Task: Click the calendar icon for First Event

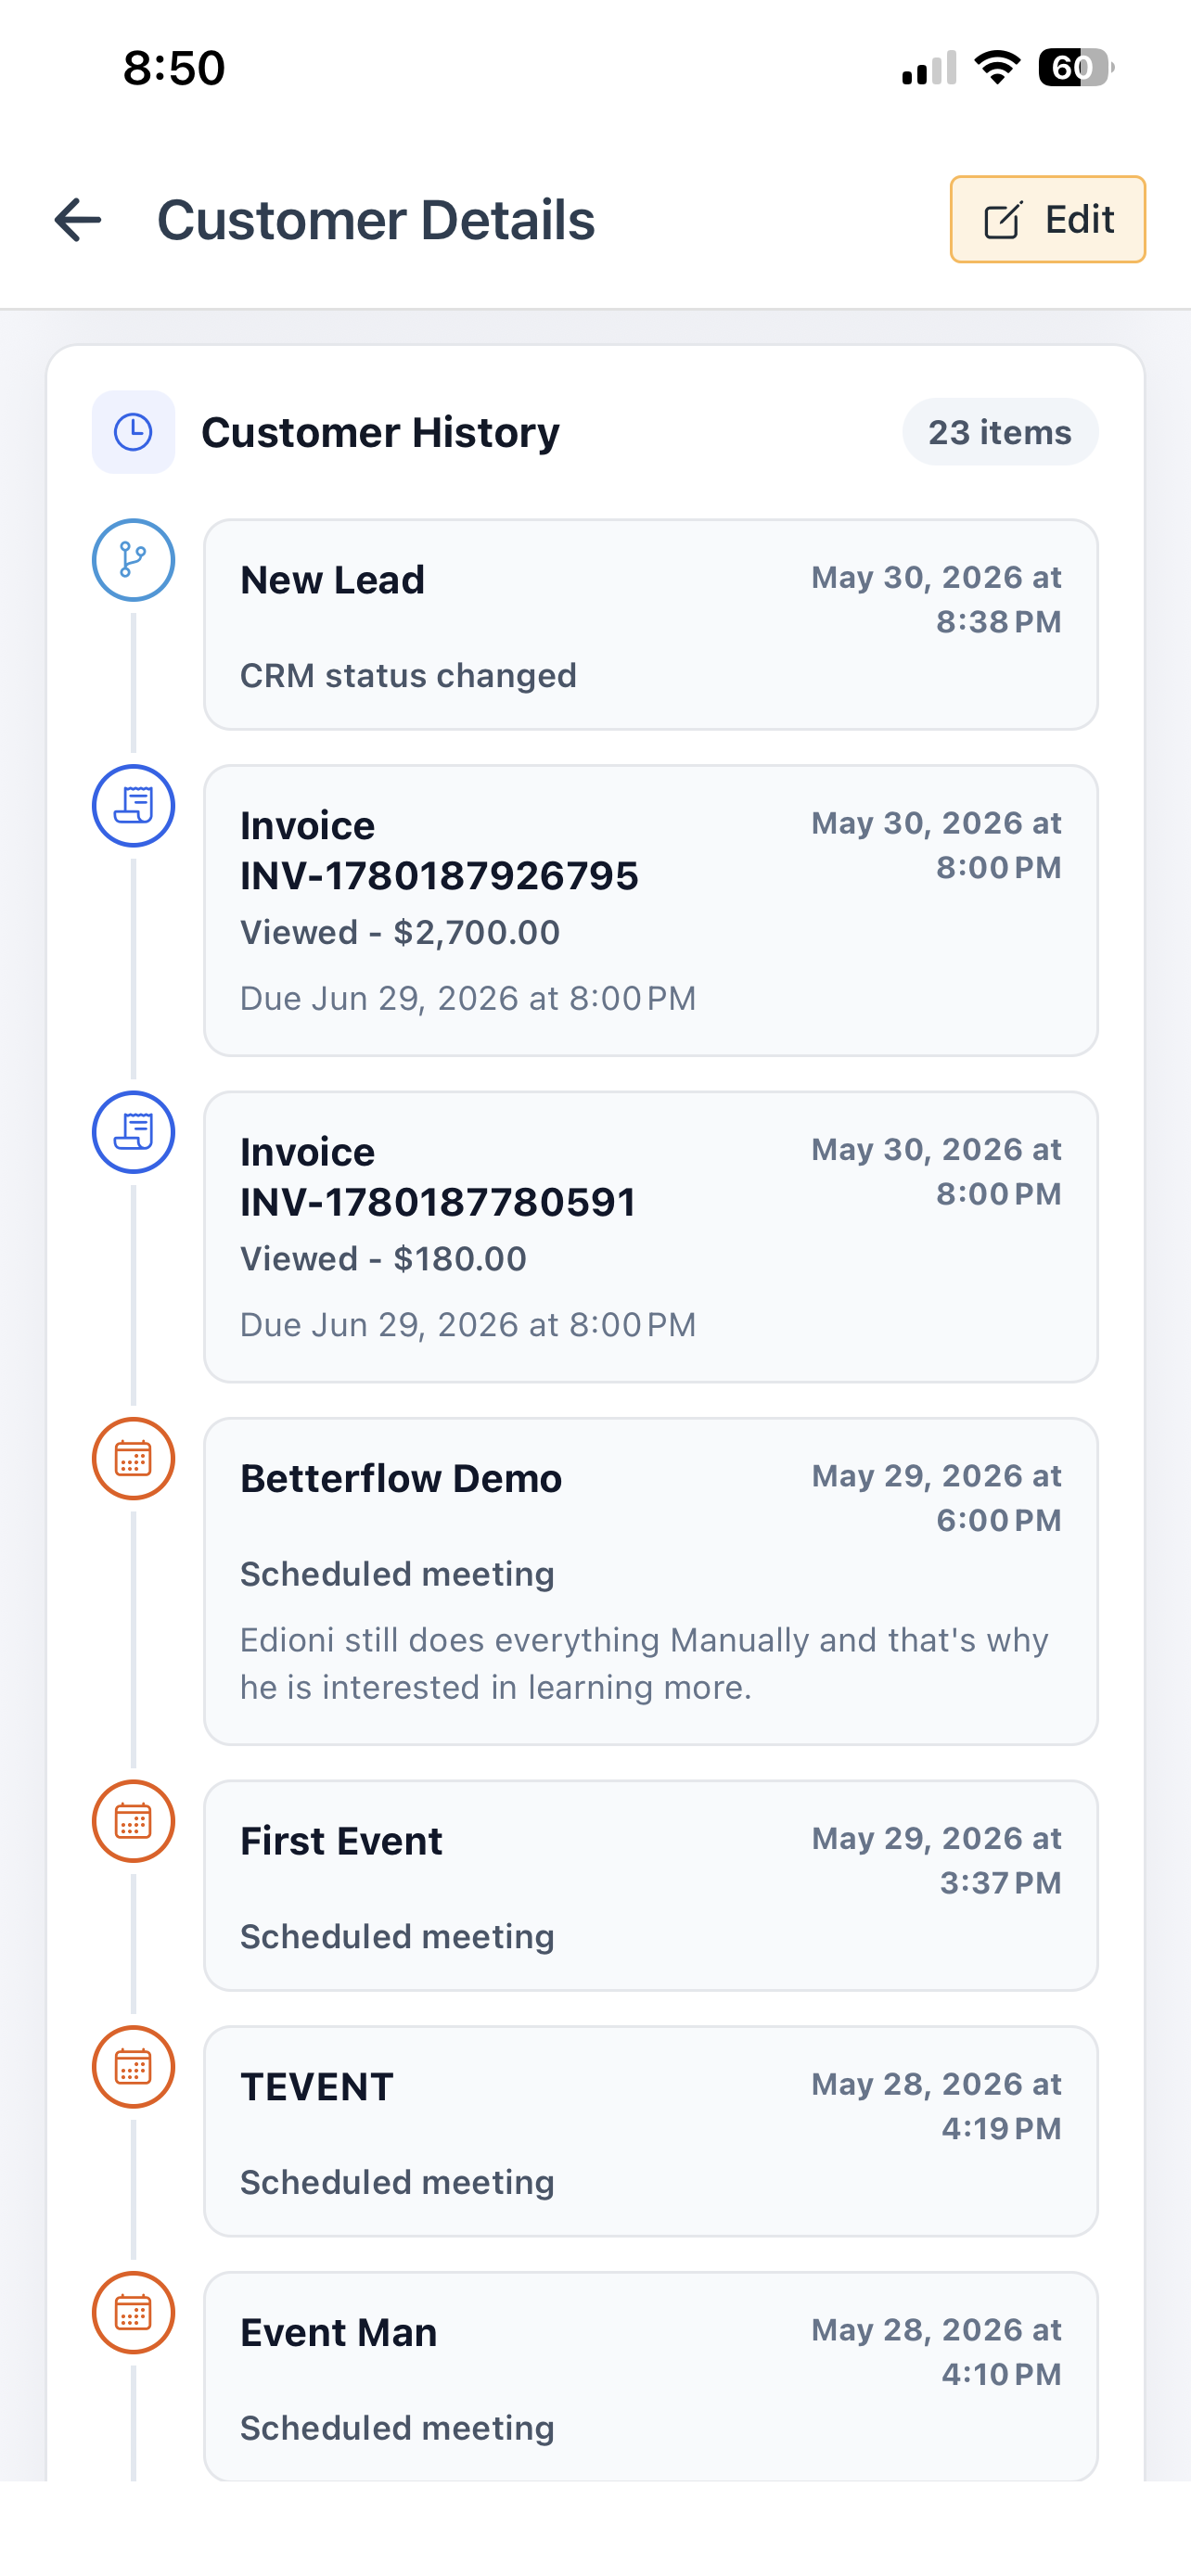Action: pyautogui.click(x=133, y=1821)
